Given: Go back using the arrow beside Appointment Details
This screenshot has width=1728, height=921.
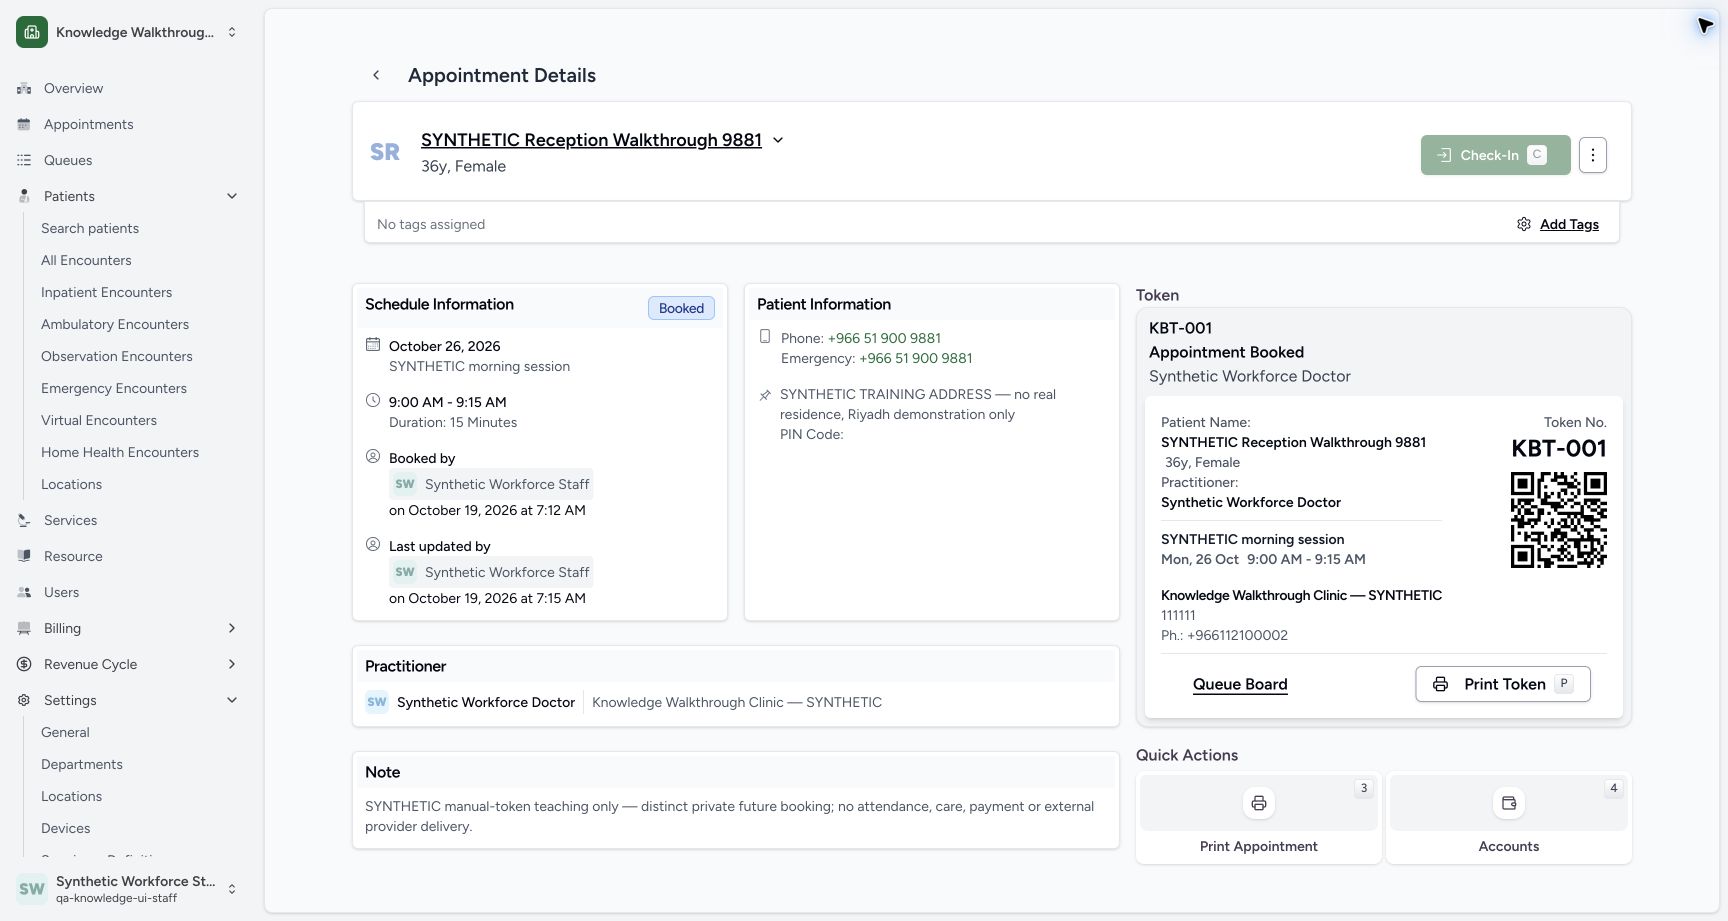Looking at the screenshot, I should pyautogui.click(x=376, y=75).
